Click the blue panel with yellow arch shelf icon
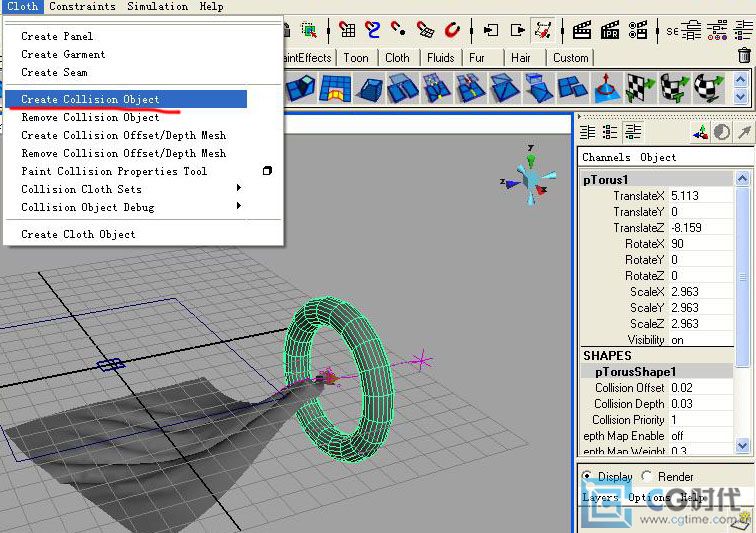The height and width of the screenshot is (533, 756). pos(335,88)
